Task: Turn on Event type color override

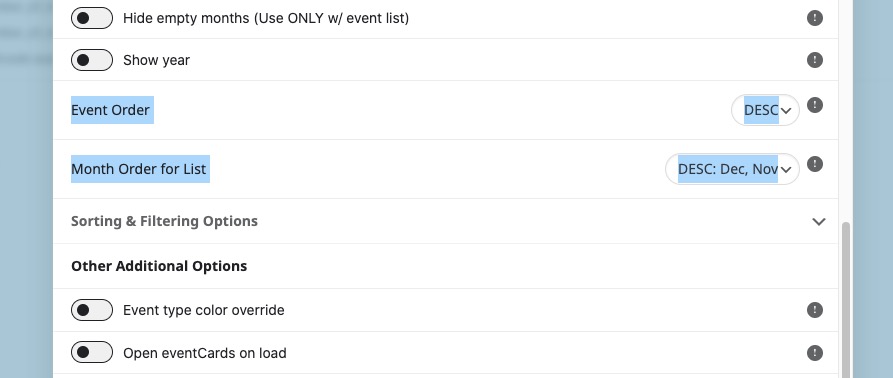Action: [92, 310]
